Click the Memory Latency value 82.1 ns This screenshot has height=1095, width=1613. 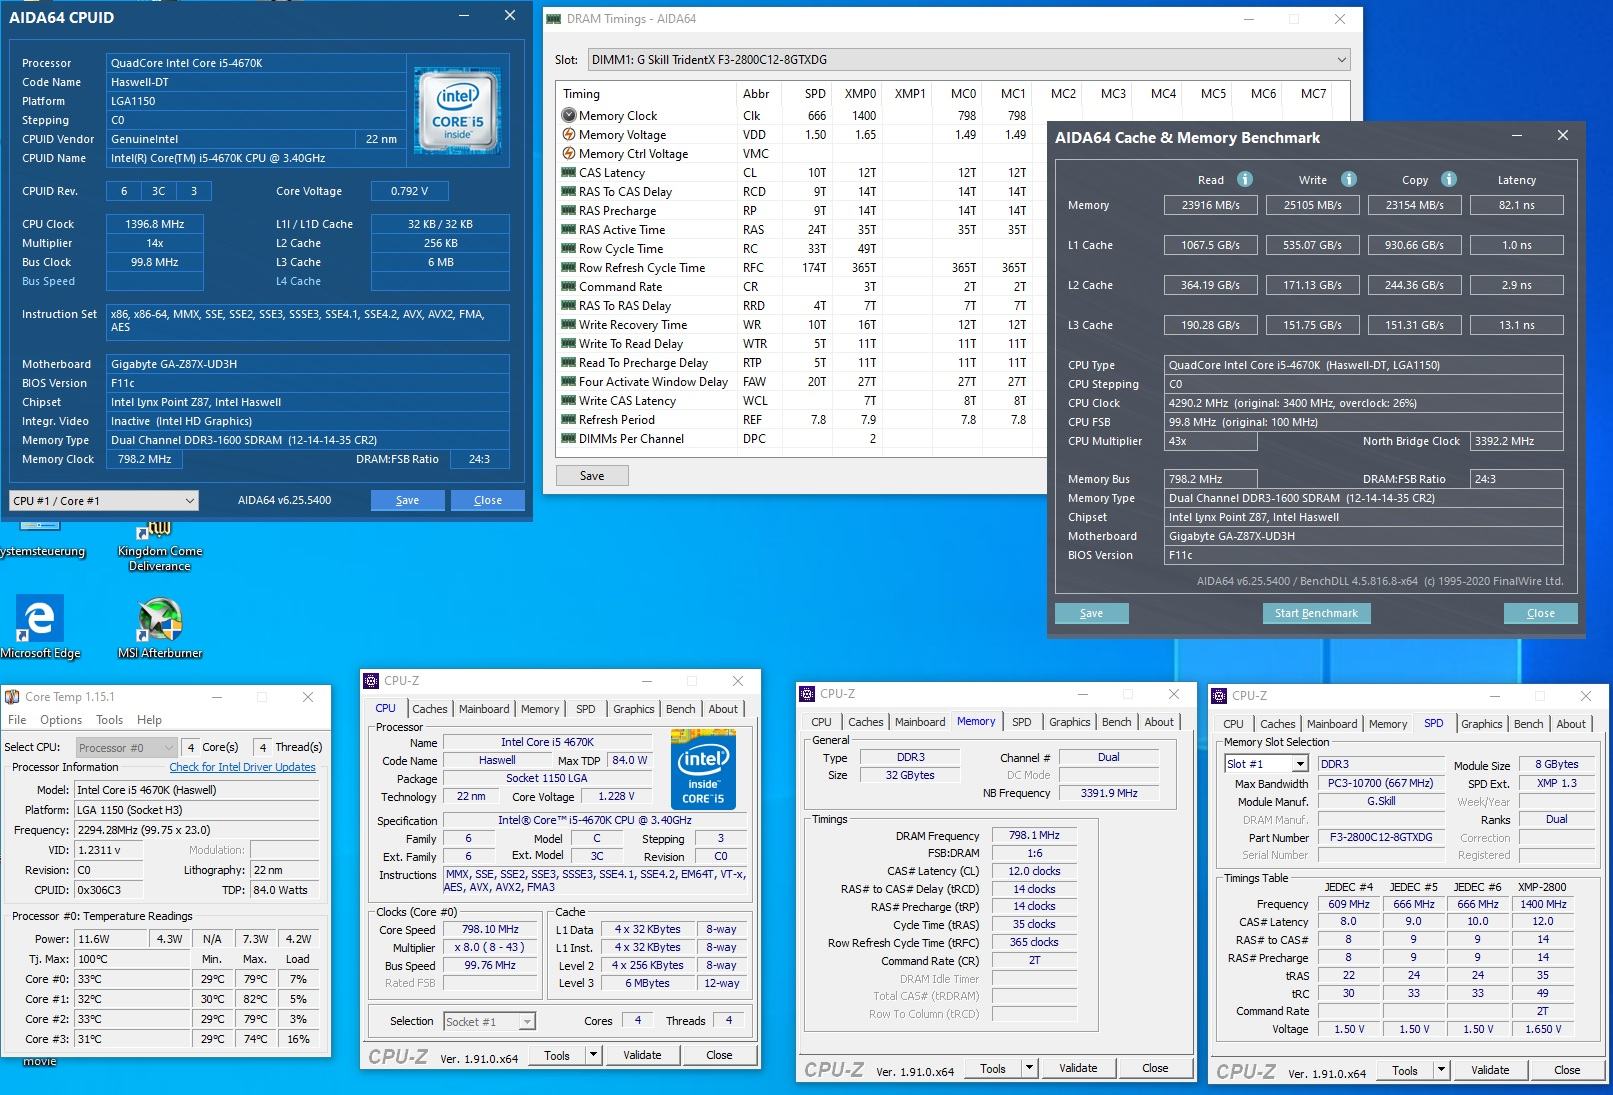pyautogui.click(x=1517, y=205)
